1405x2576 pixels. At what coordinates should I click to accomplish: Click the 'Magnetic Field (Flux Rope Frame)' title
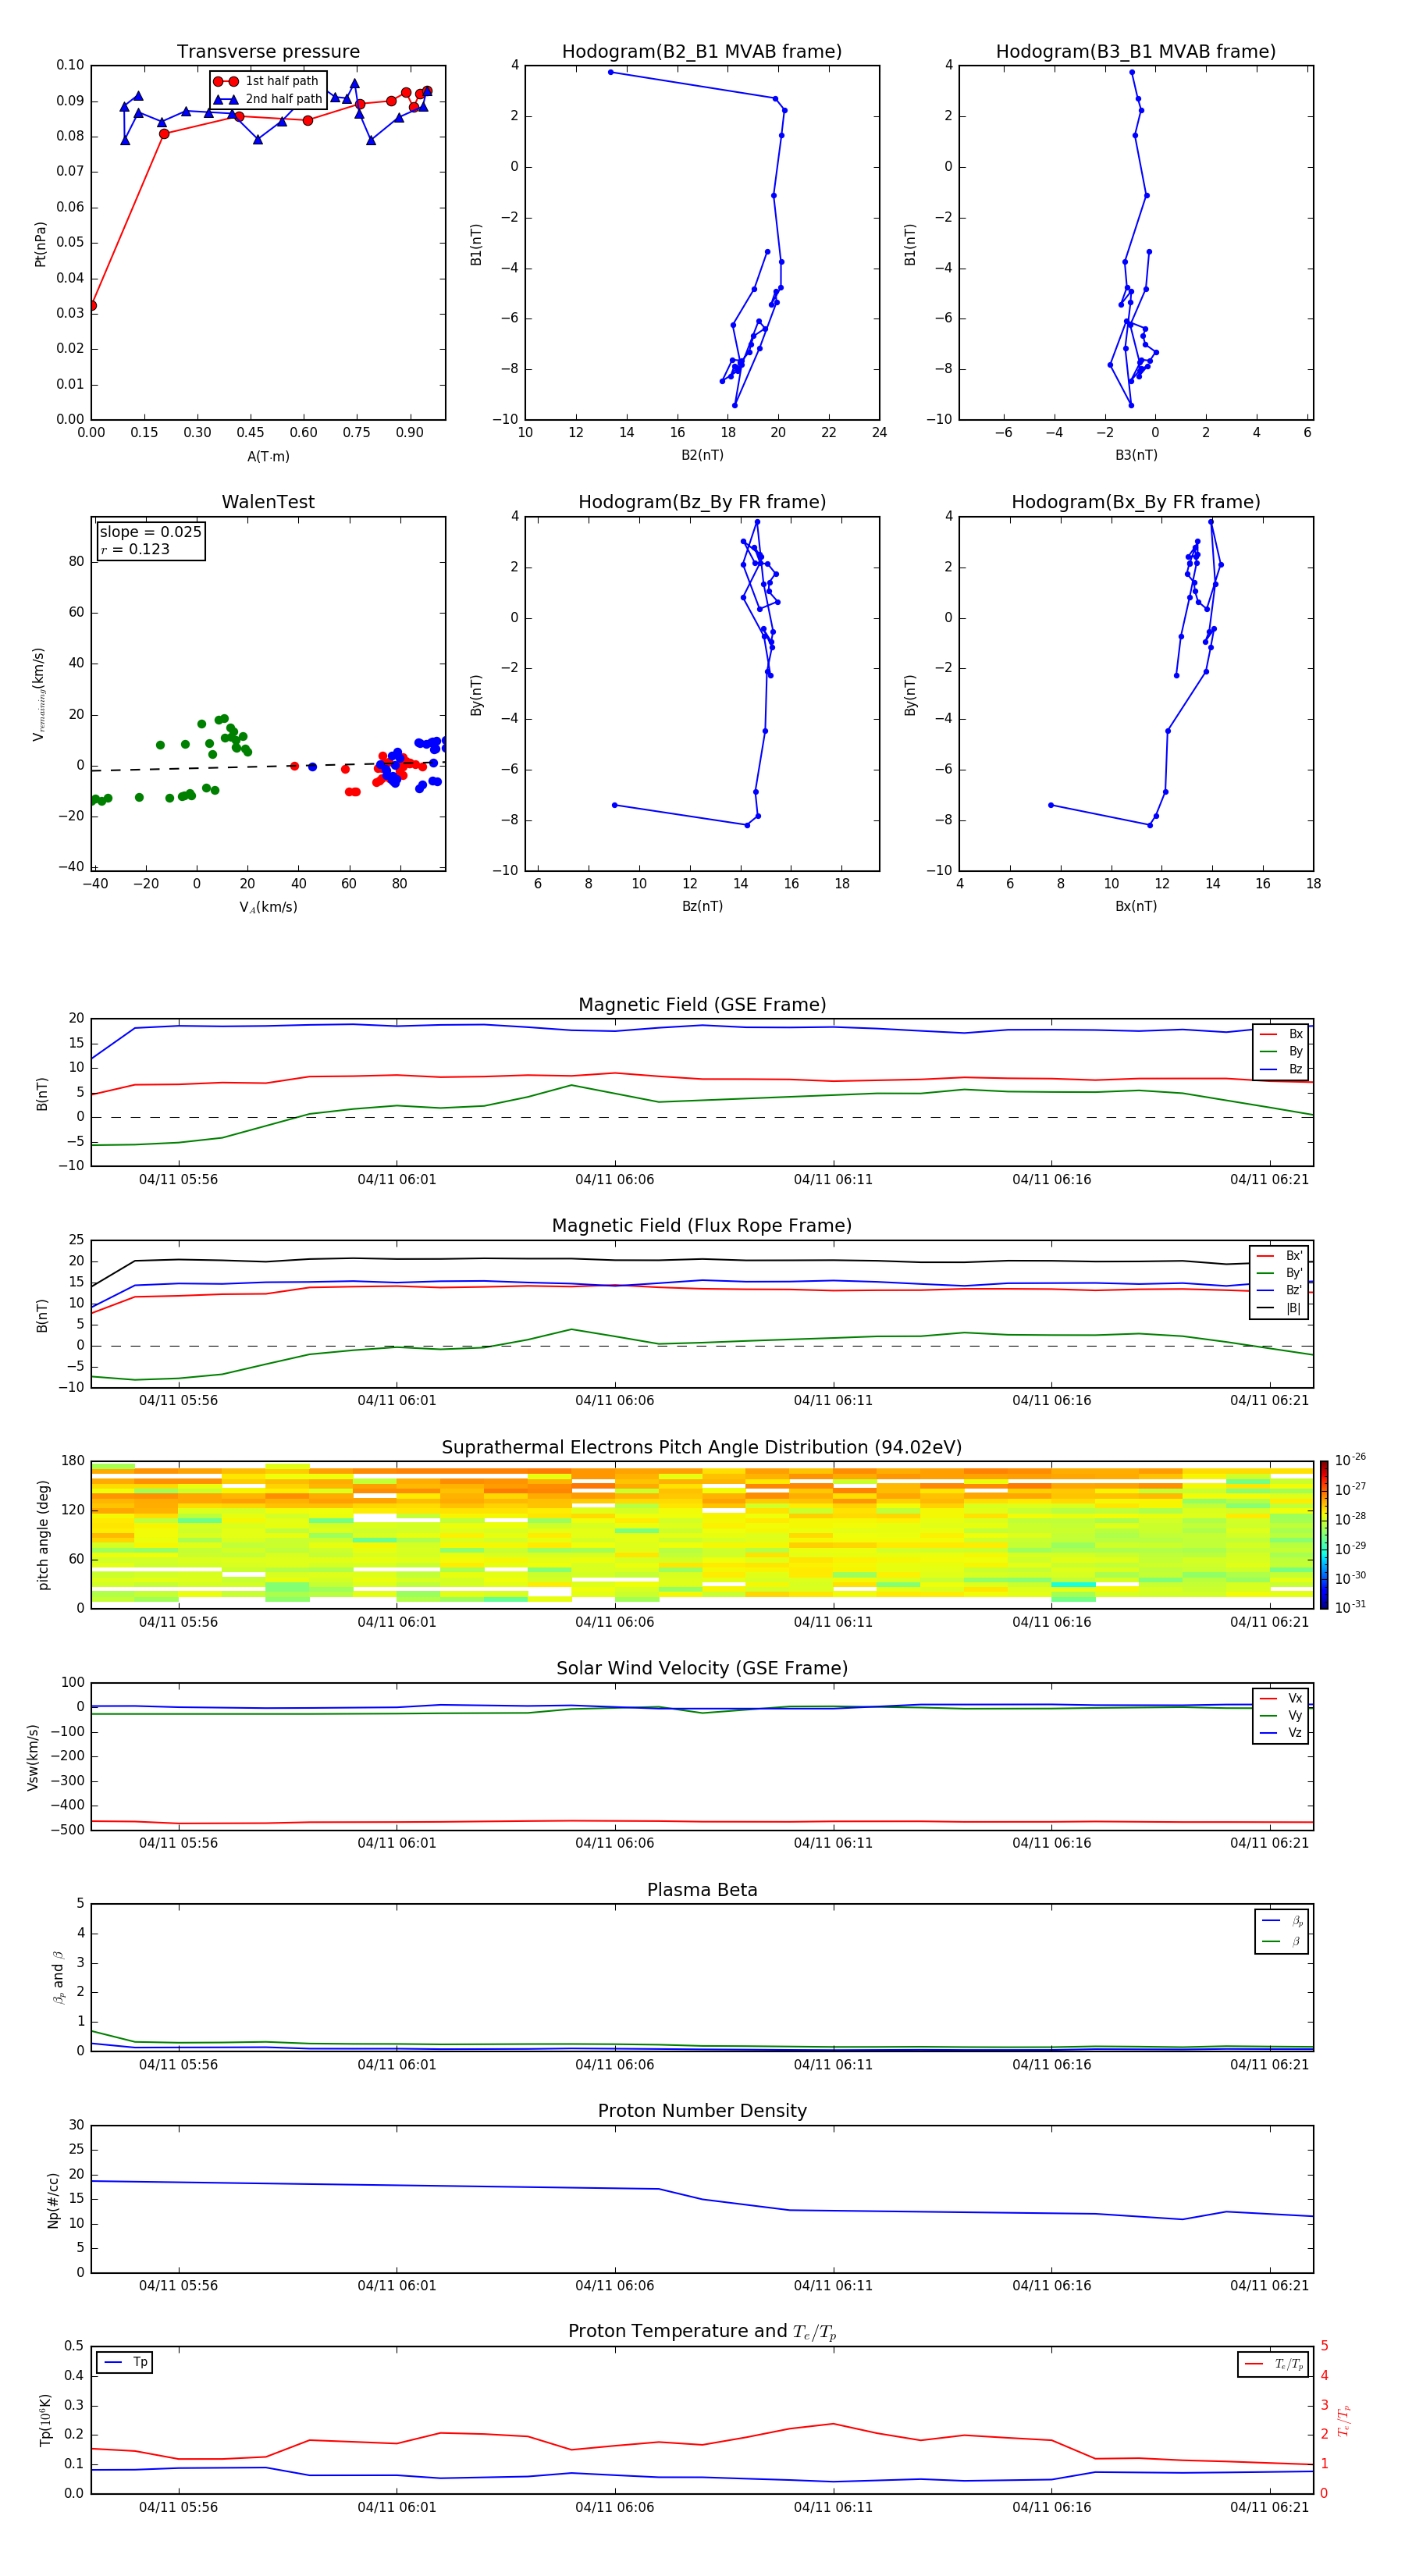click(702, 1226)
